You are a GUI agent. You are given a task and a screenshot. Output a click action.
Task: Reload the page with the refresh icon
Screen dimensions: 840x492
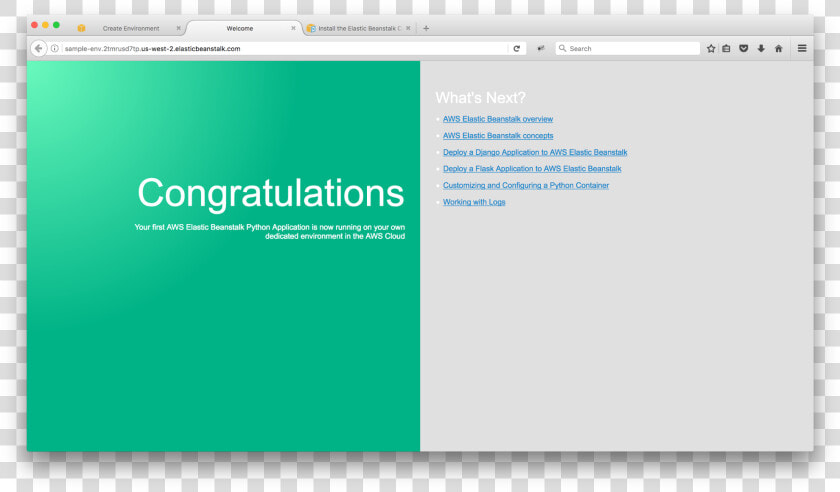point(516,48)
